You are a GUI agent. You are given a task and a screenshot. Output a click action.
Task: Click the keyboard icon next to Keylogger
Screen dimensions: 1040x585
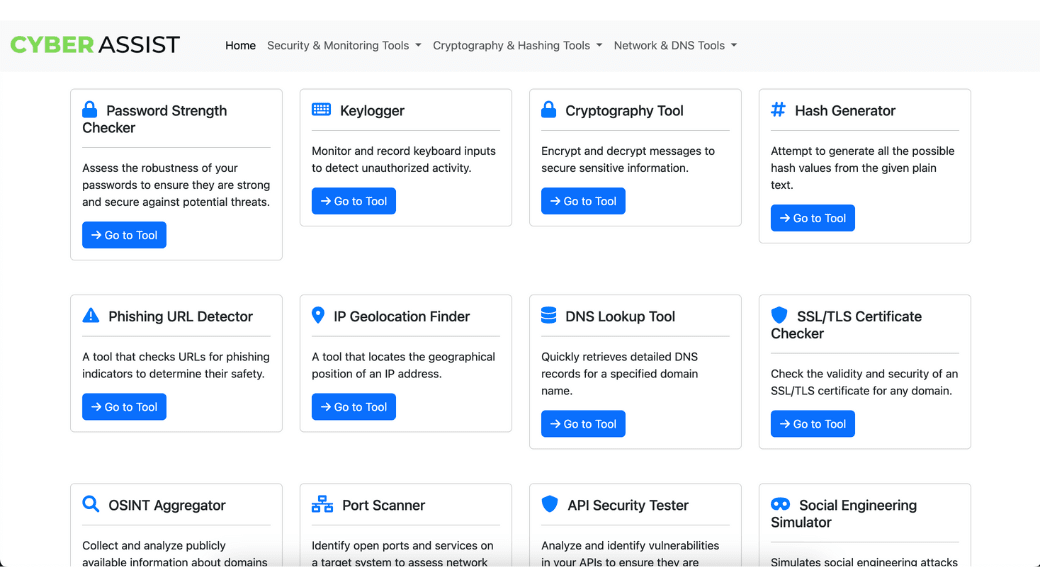coord(321,110)
